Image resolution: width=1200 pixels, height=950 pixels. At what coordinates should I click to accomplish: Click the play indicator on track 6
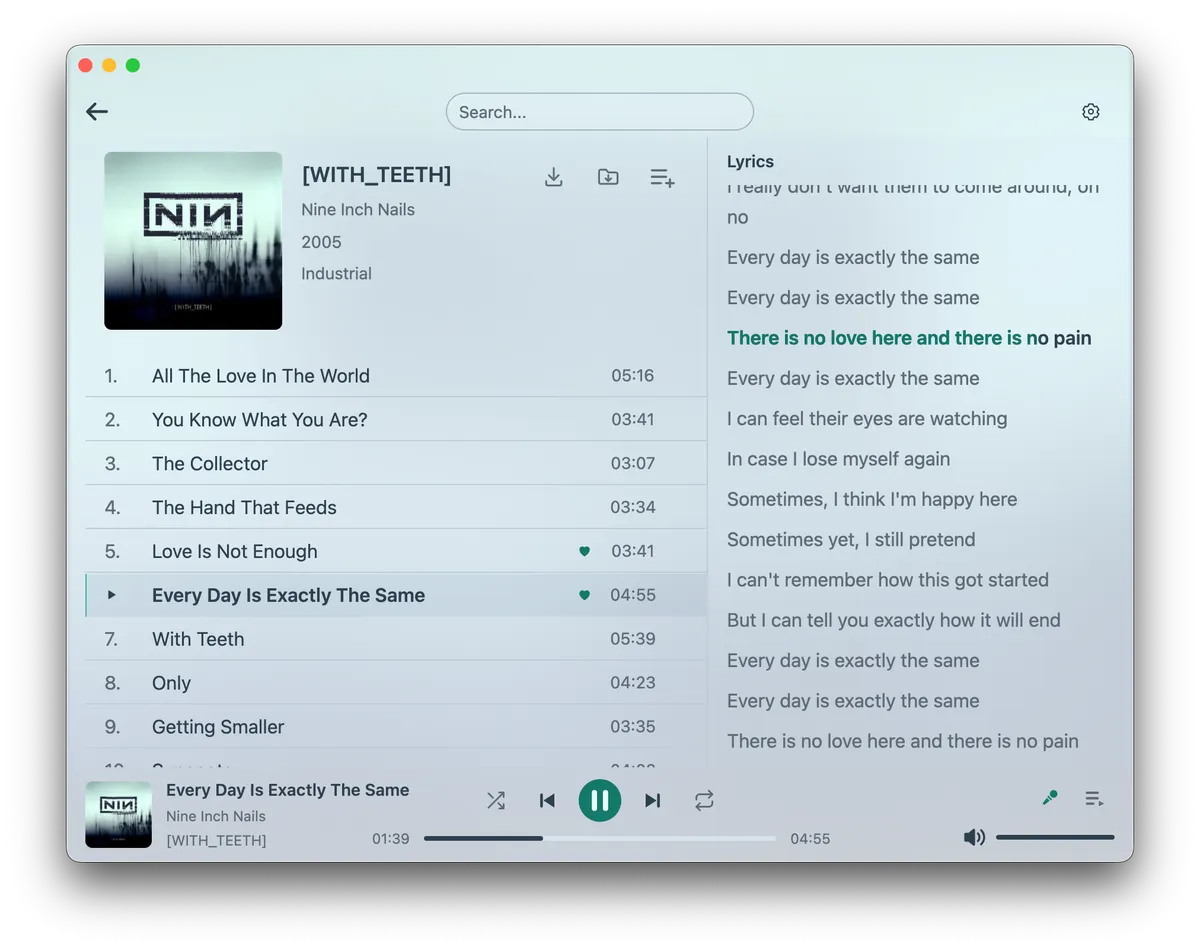click(x=112, y=595)
